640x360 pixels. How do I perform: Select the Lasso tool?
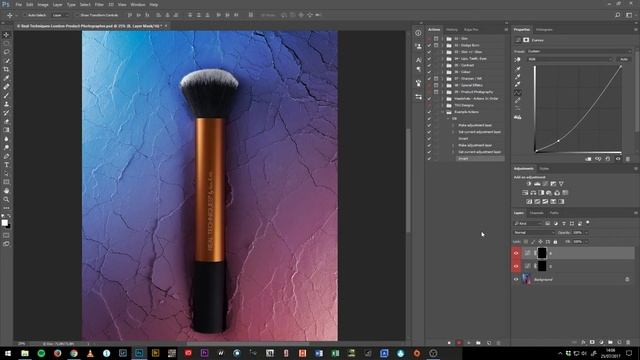pyautogui.click(x=6, y=52)
